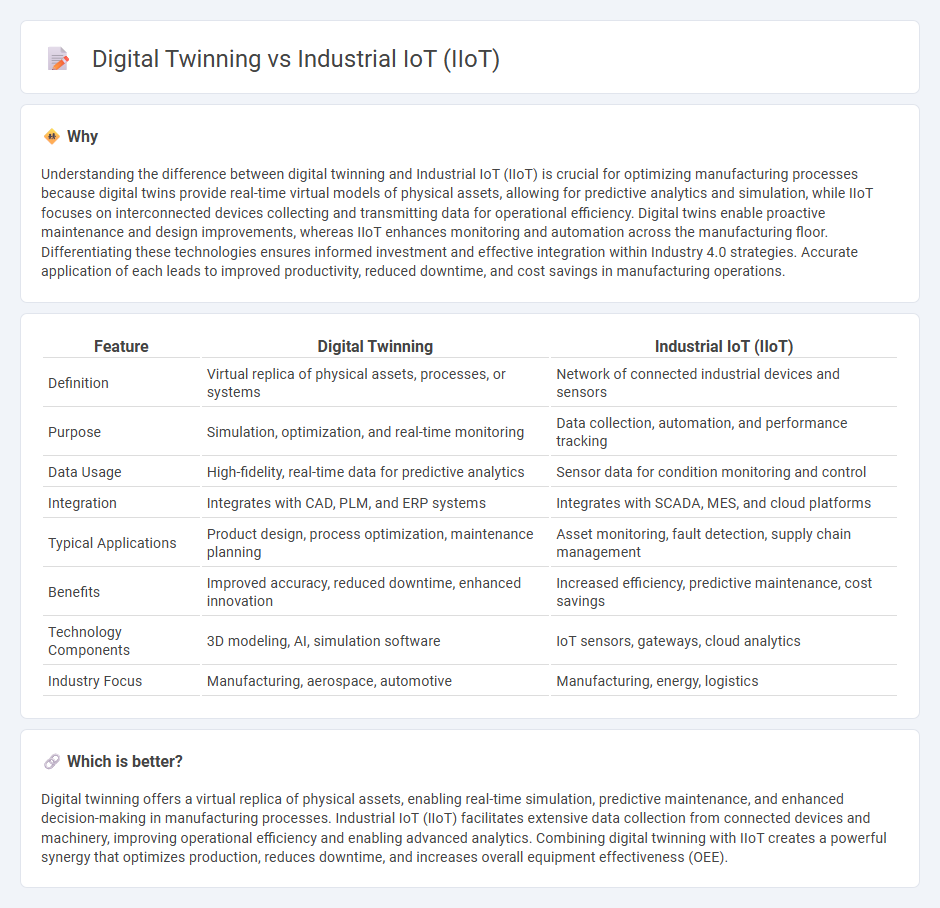Click the Integration row label

click(82, 503)
